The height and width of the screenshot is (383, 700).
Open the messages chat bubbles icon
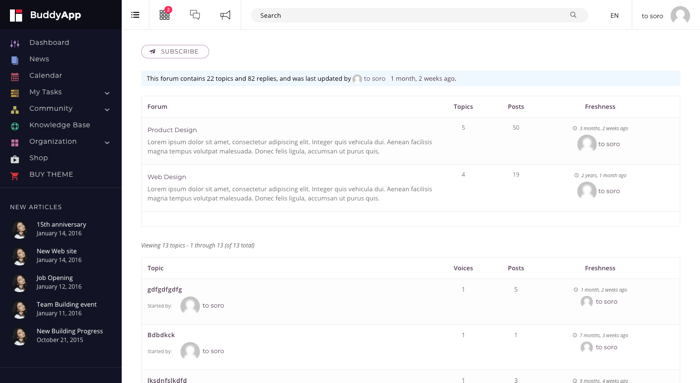[195, 15]
